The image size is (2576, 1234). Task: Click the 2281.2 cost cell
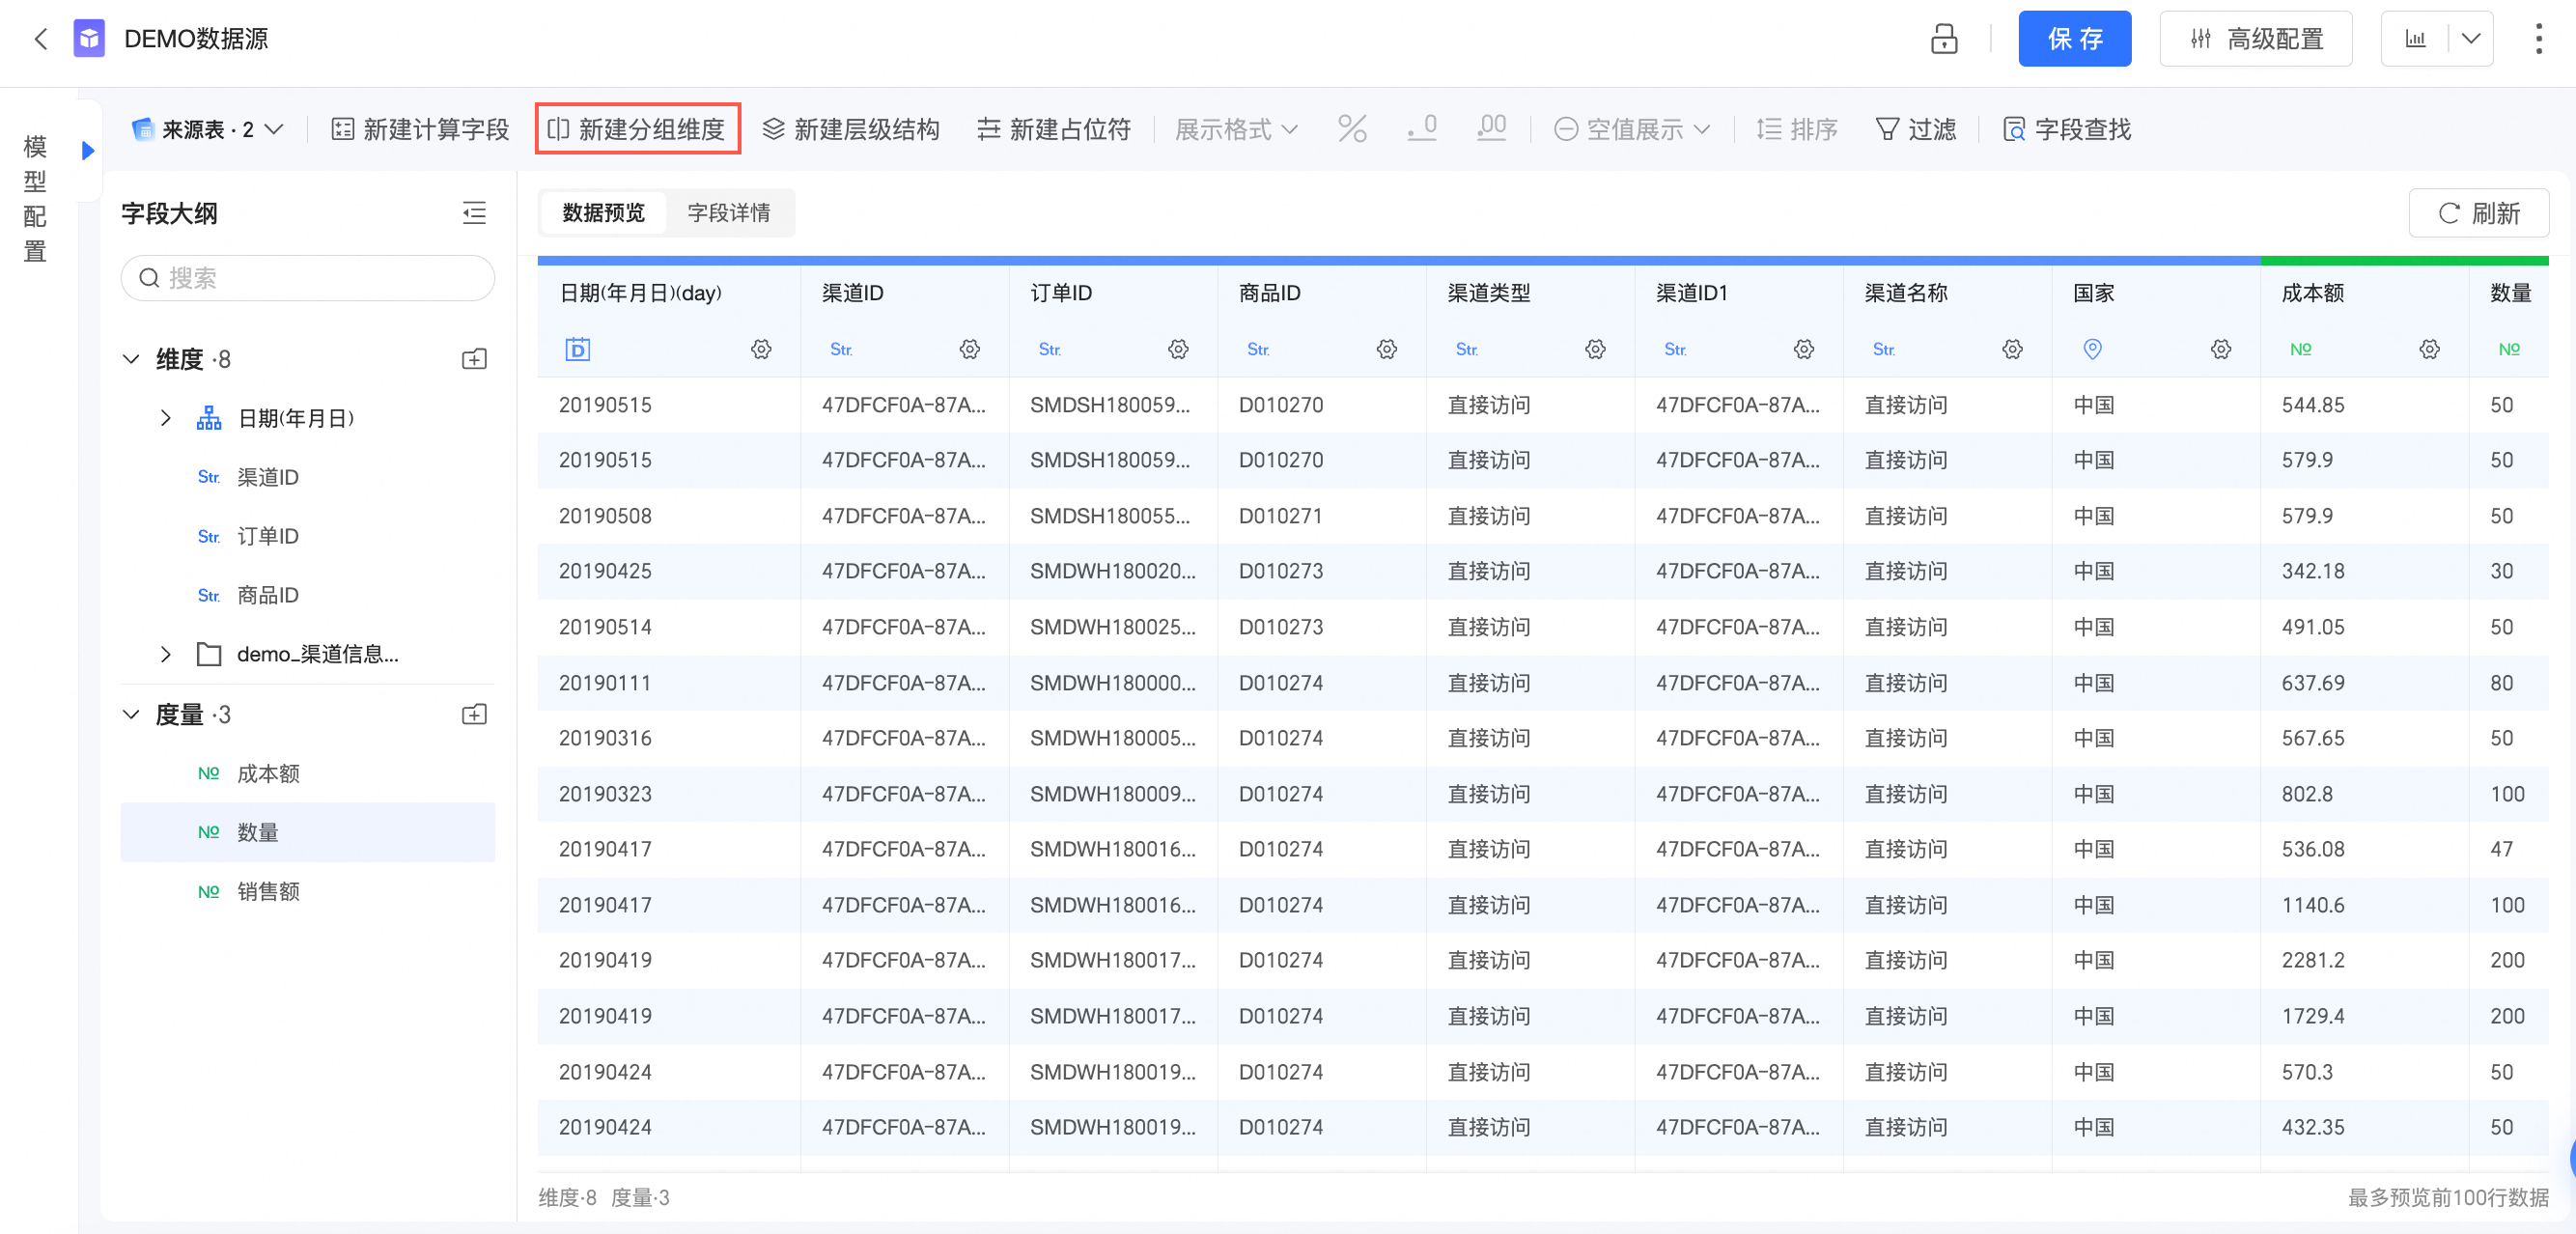point(2312,960)
